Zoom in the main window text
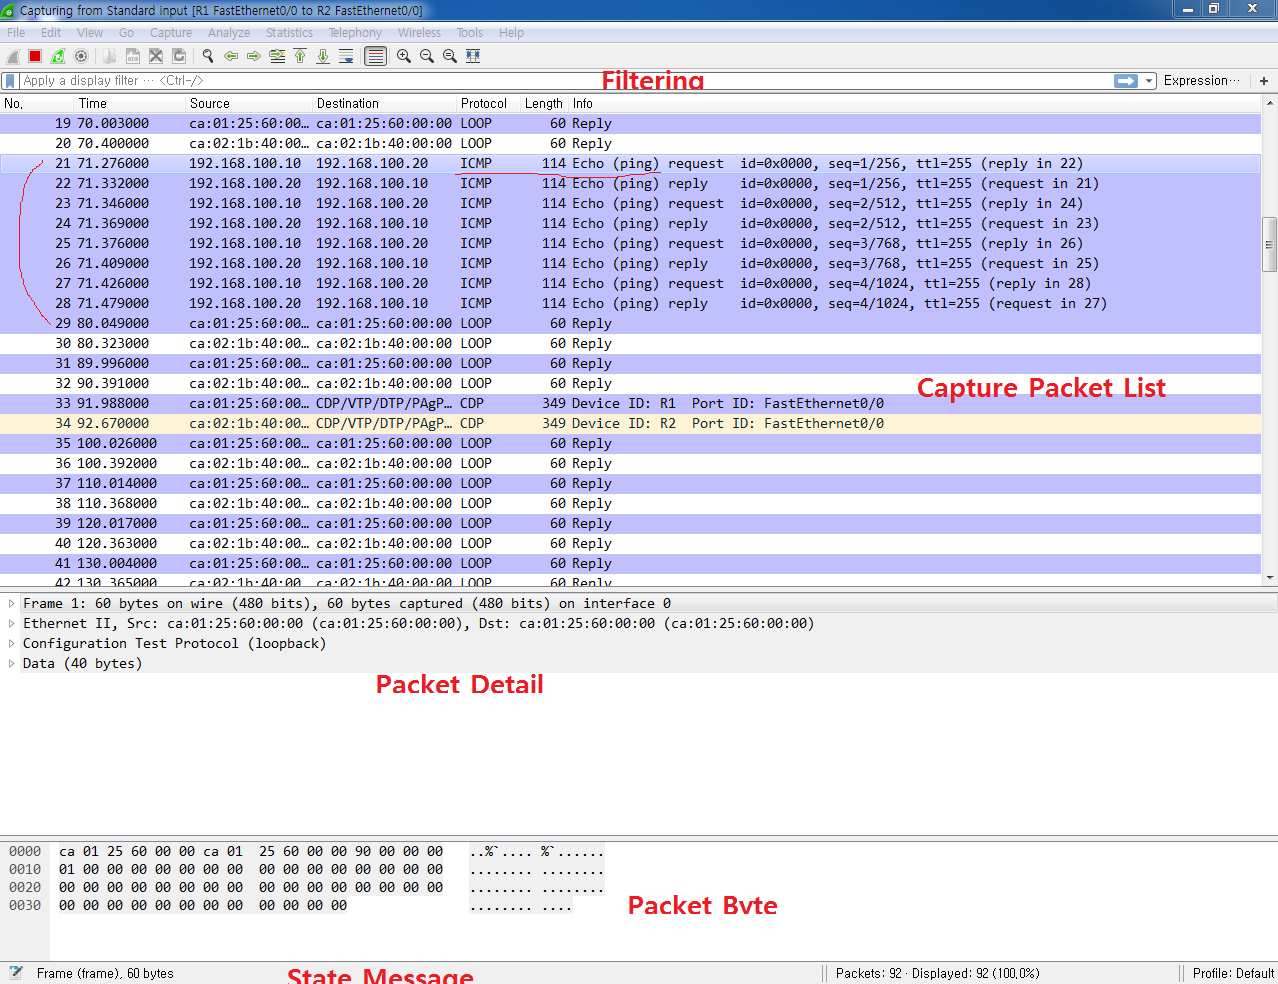The height and width of the screenshot is (984, 1278). pos(404,56)
